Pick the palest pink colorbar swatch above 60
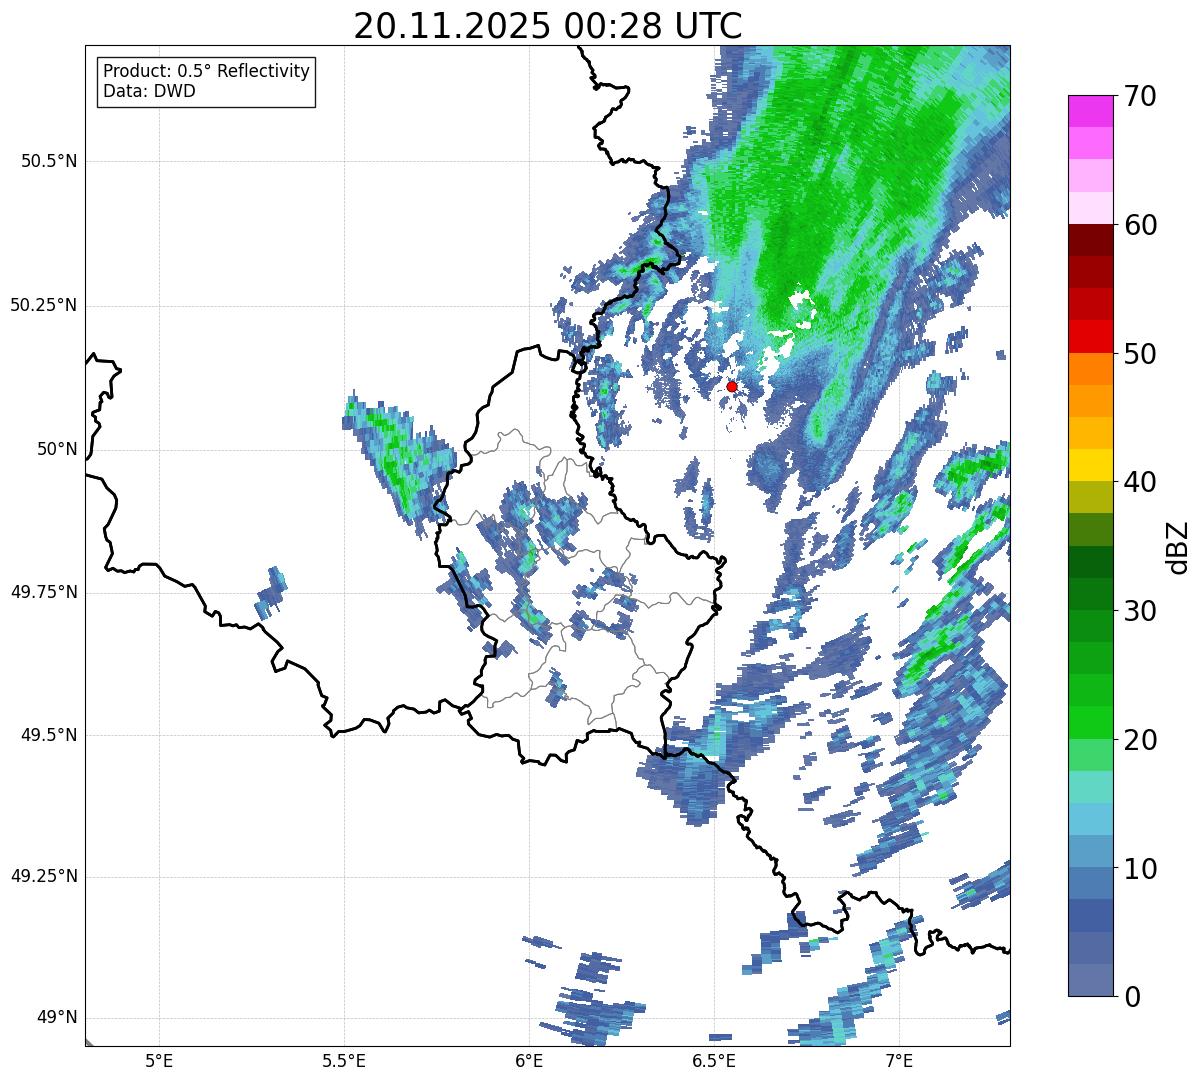The image size is (1202, 1081). coord(1091,208)
